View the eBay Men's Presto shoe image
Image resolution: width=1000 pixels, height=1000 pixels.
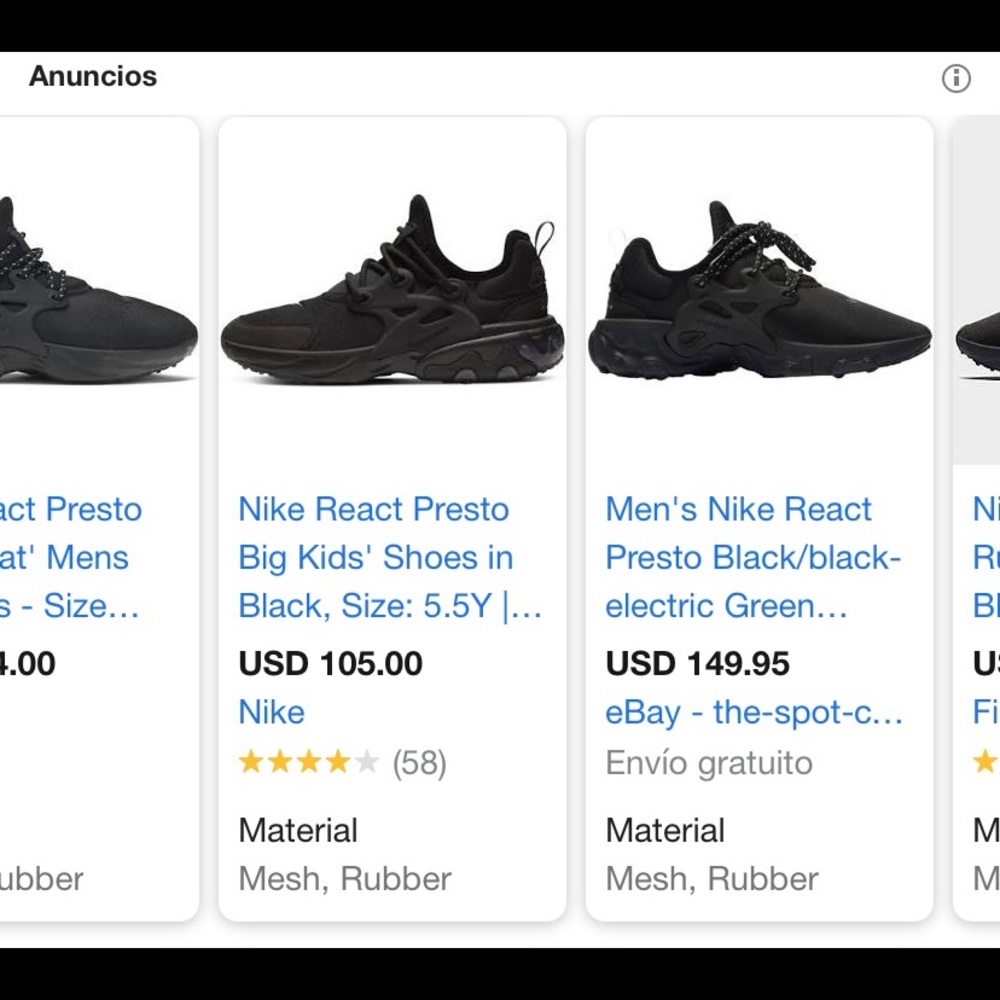[760, 289]
